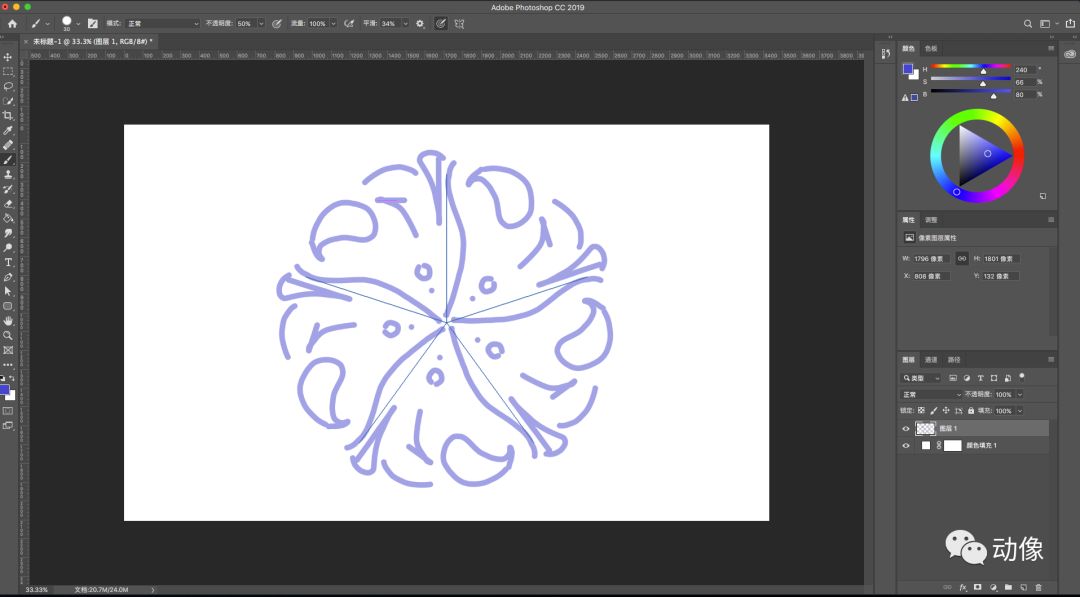
Task: Open the 调整 panel tab
Action: click(x=931, y=219)
